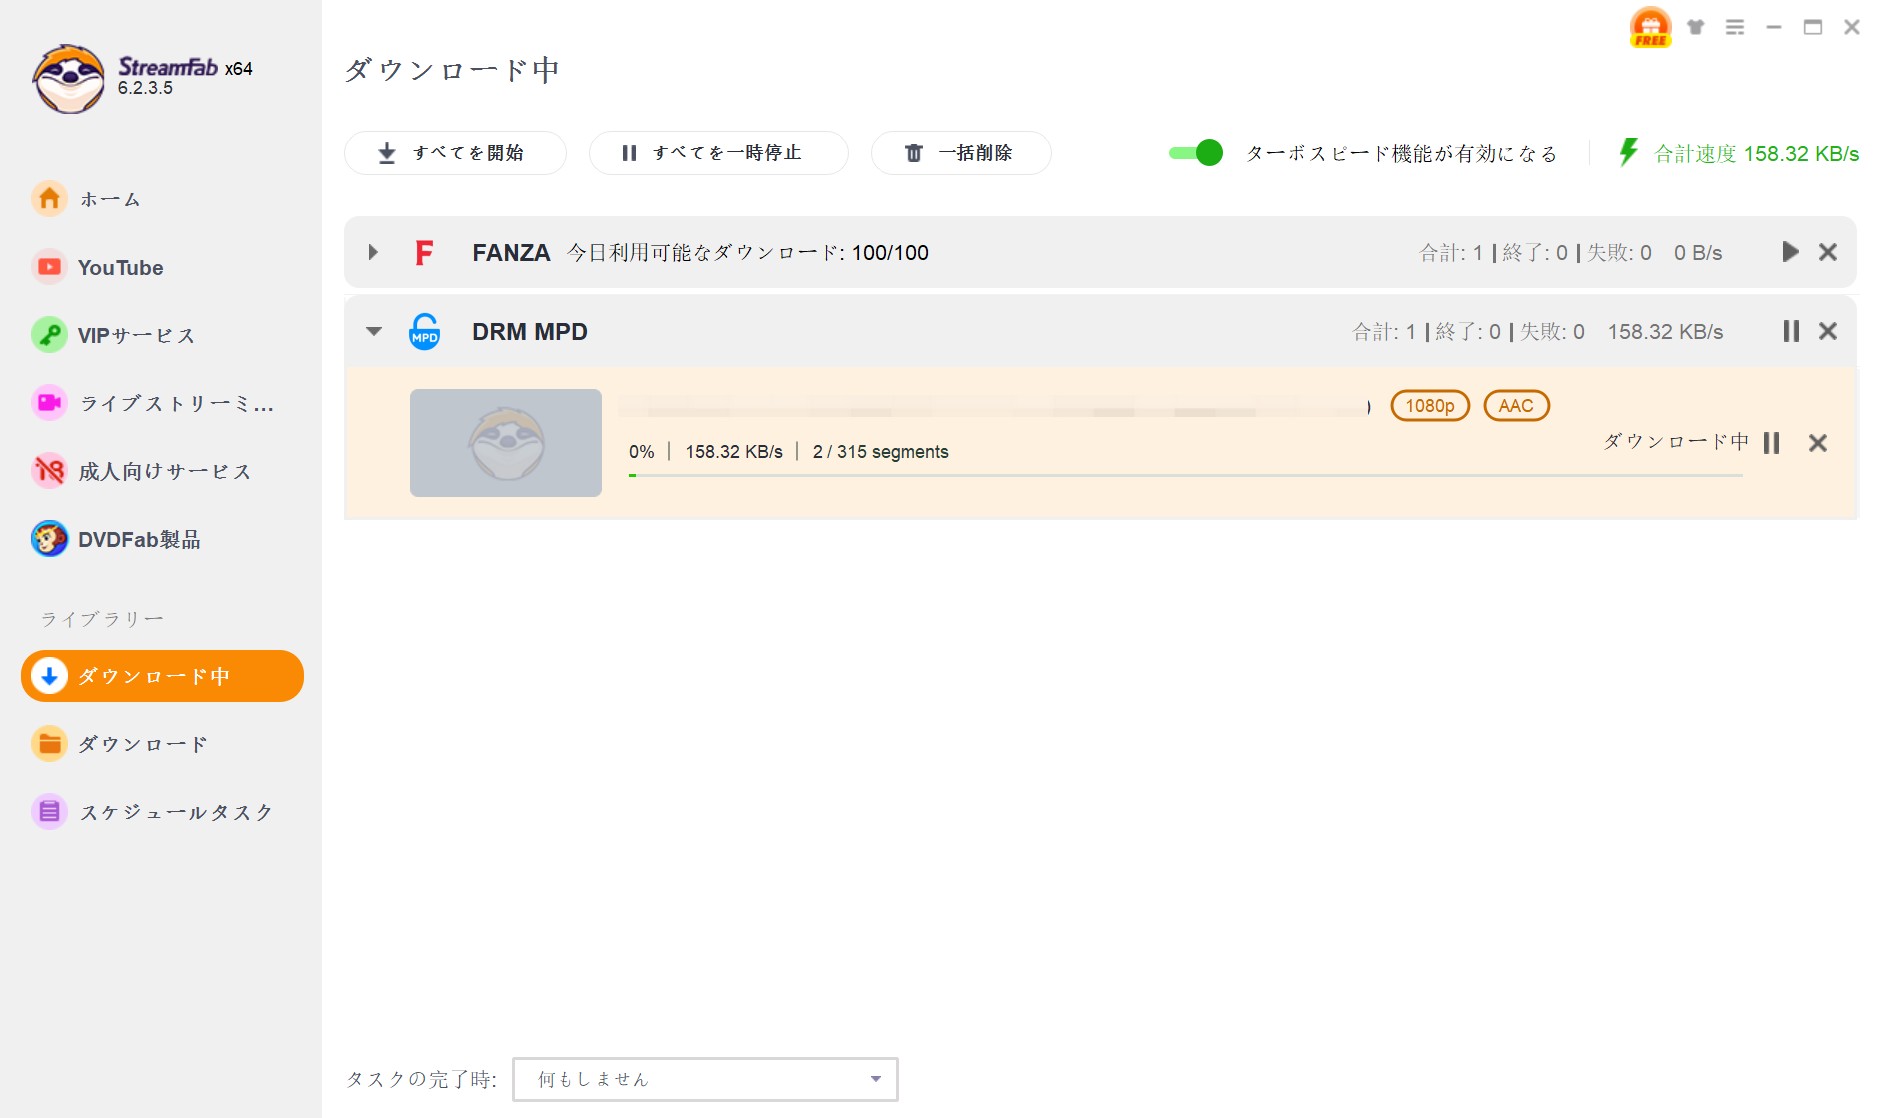Click the FREE gift promotion badge
This screenshot has width=1881, height=1118.
1649,27
